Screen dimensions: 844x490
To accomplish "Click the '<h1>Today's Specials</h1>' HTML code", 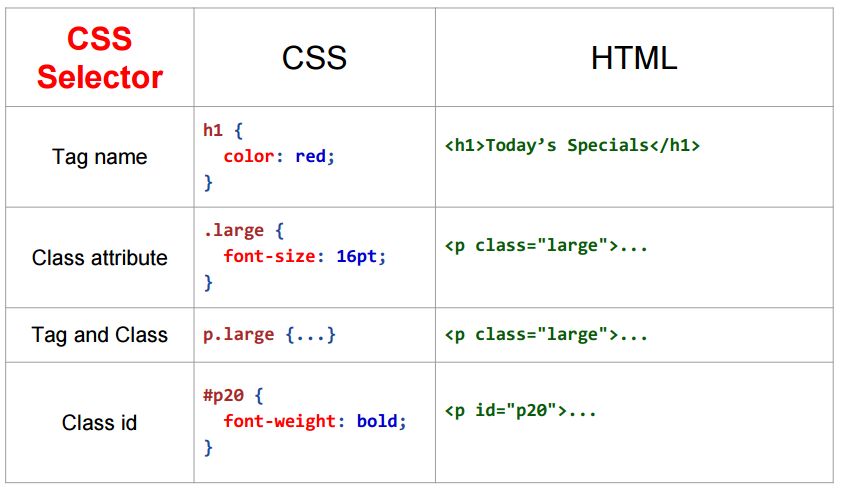I will (572, 145).
